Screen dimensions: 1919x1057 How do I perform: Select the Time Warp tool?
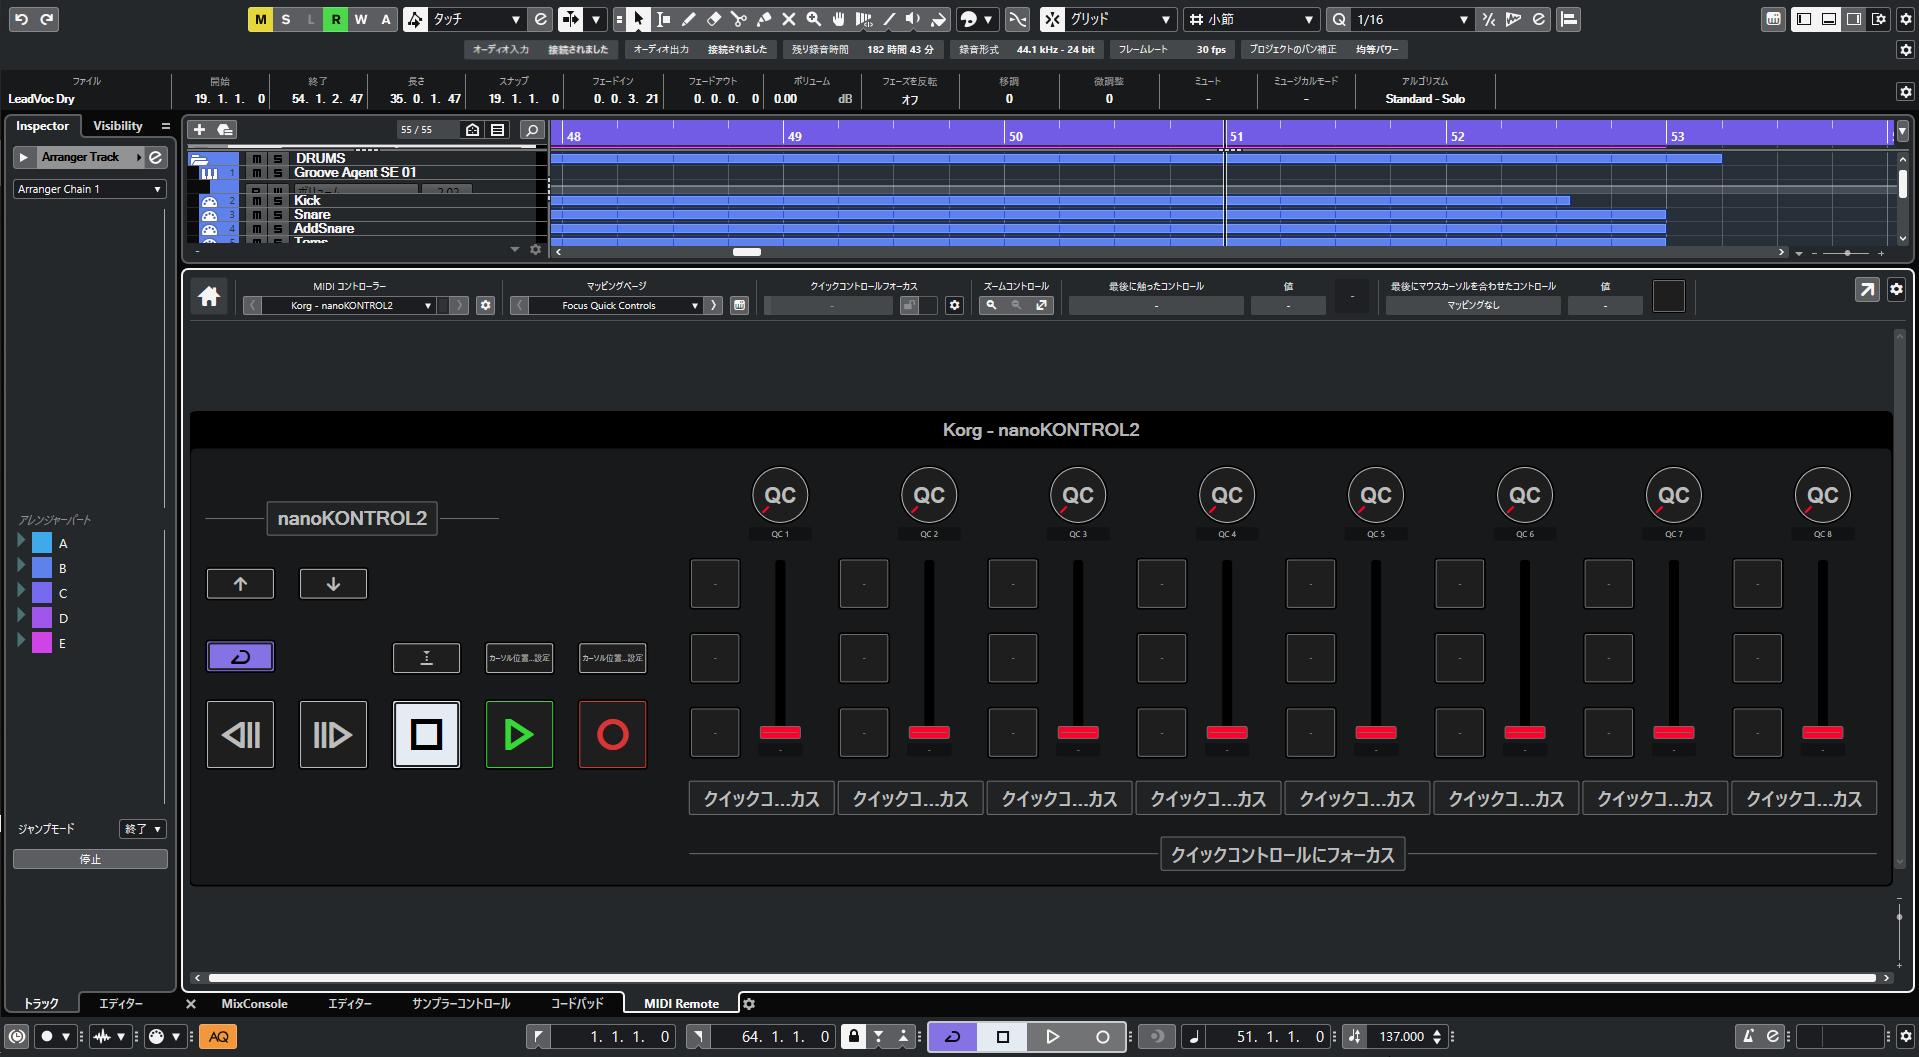click(x=864, y=19)
